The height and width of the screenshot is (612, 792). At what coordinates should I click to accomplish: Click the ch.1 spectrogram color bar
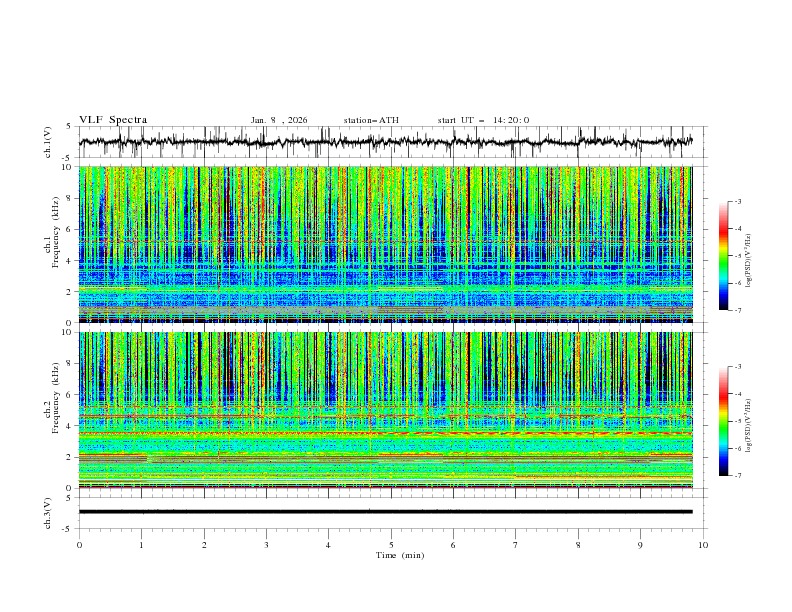(723, 256)
